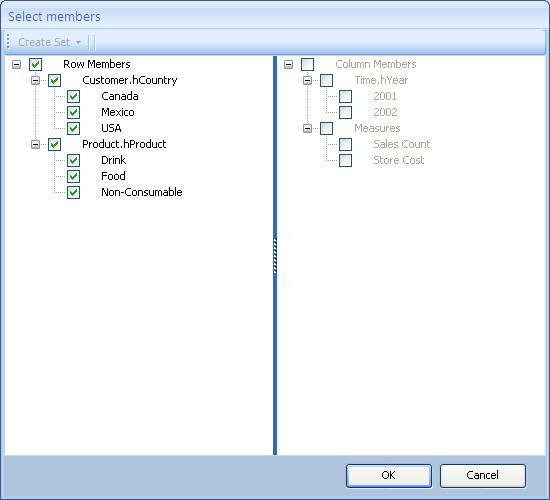Check the Column Members checkbox
Image resolution: width=550 pixels, height=500 pixels.
[308, 64]
